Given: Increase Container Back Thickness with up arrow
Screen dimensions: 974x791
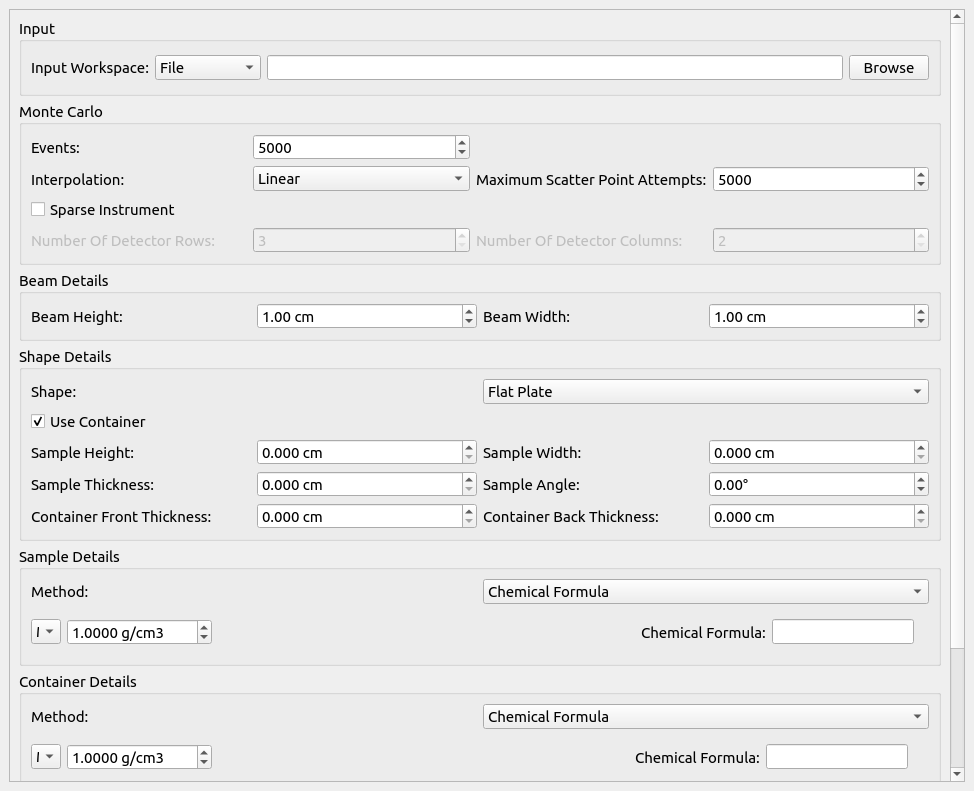Looking at the screenshot, I should 921,512.
